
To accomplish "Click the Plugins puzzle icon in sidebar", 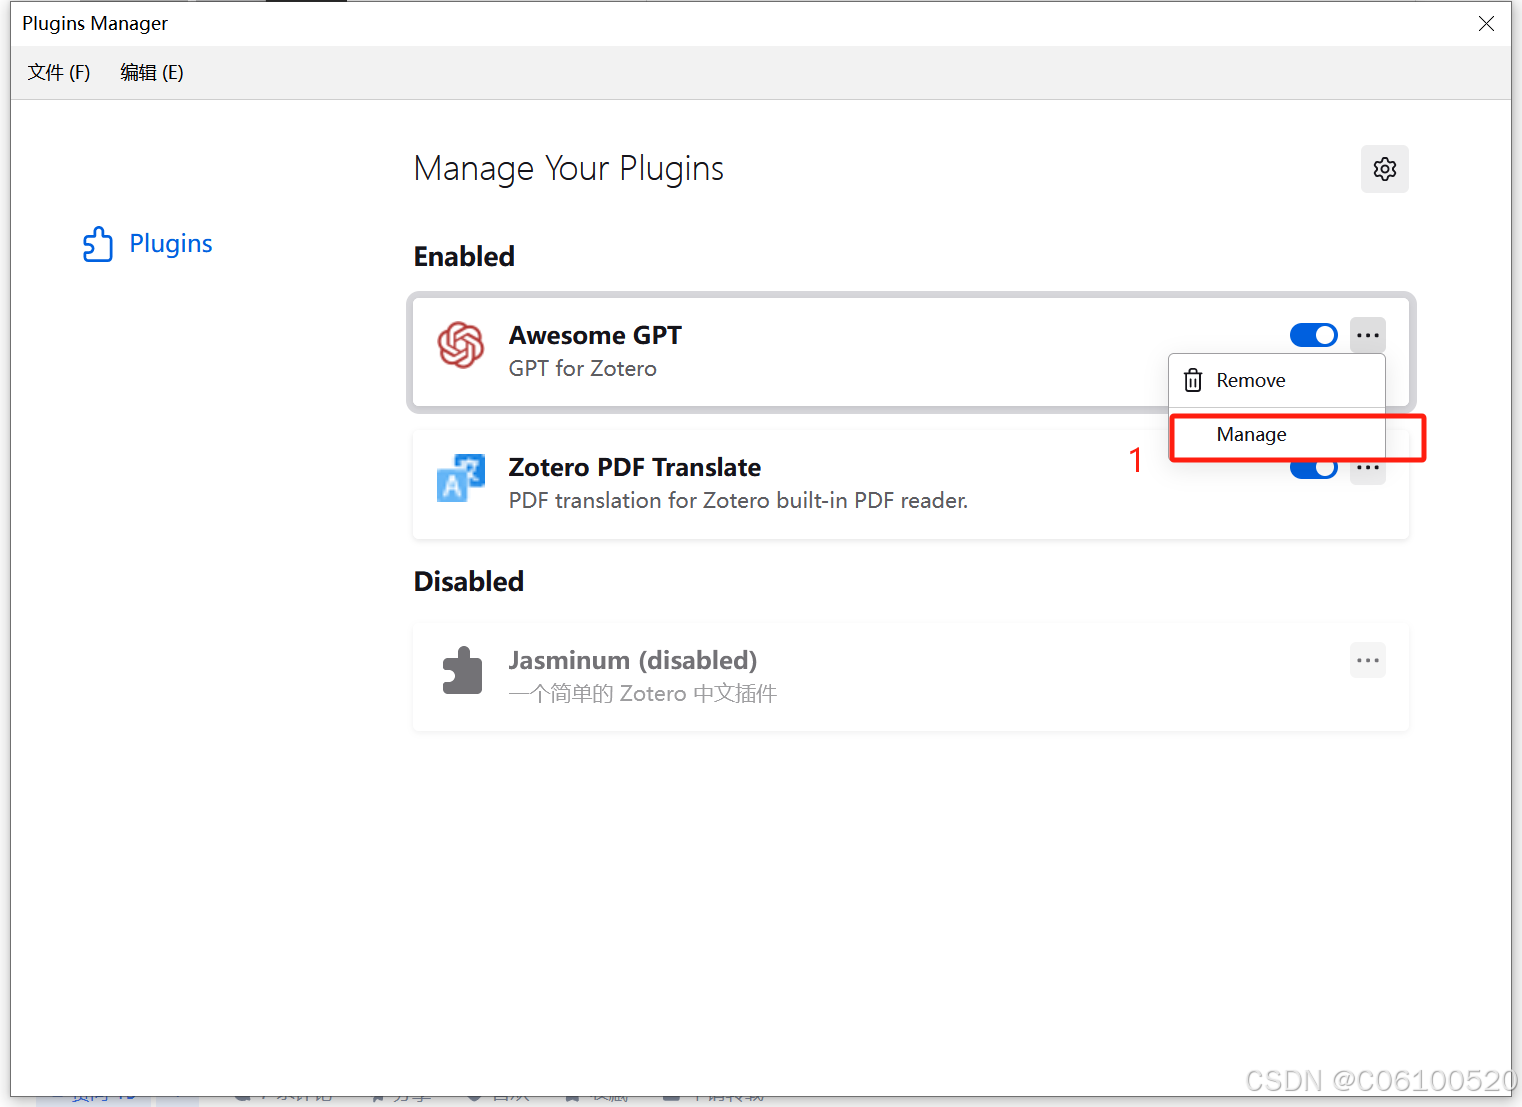I will pos(98,244).
